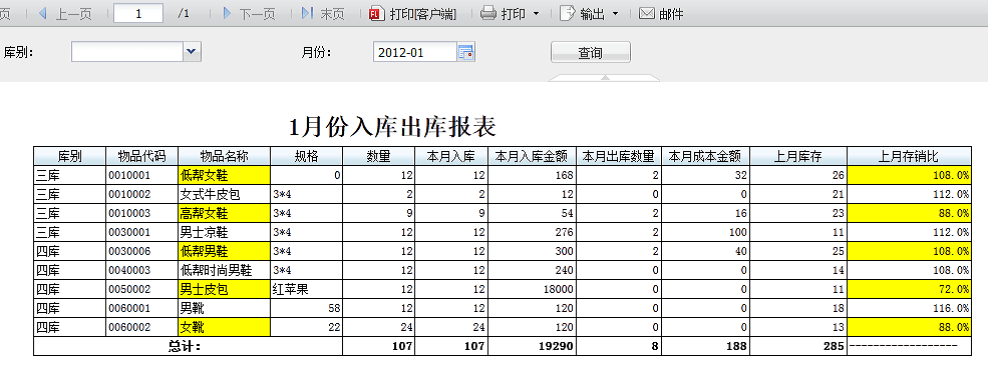The image size is (988, 373).
Task: Click the 18000 amount cell
Action: pos(532,289)
